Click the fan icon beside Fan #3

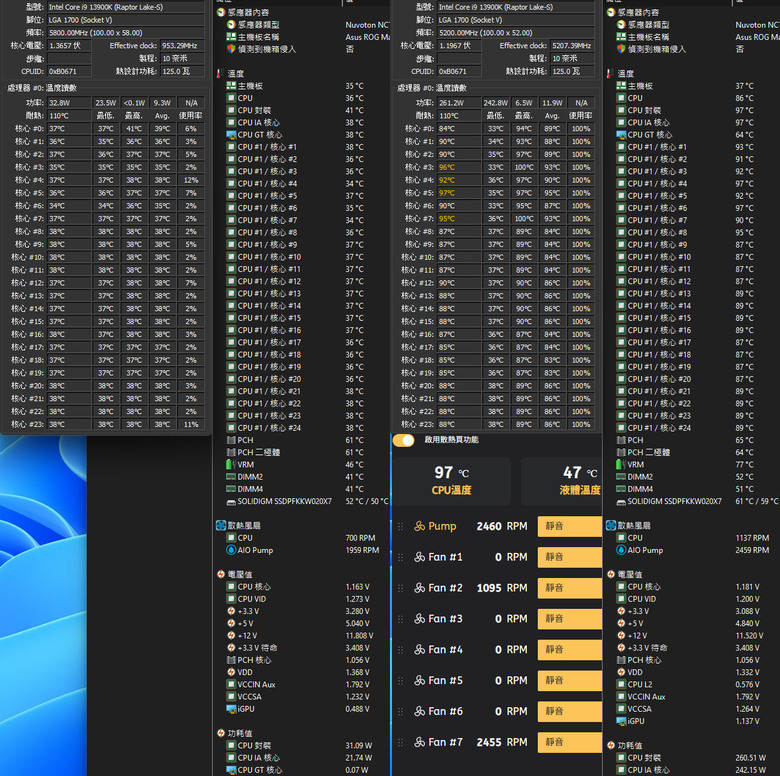(420, 619)
